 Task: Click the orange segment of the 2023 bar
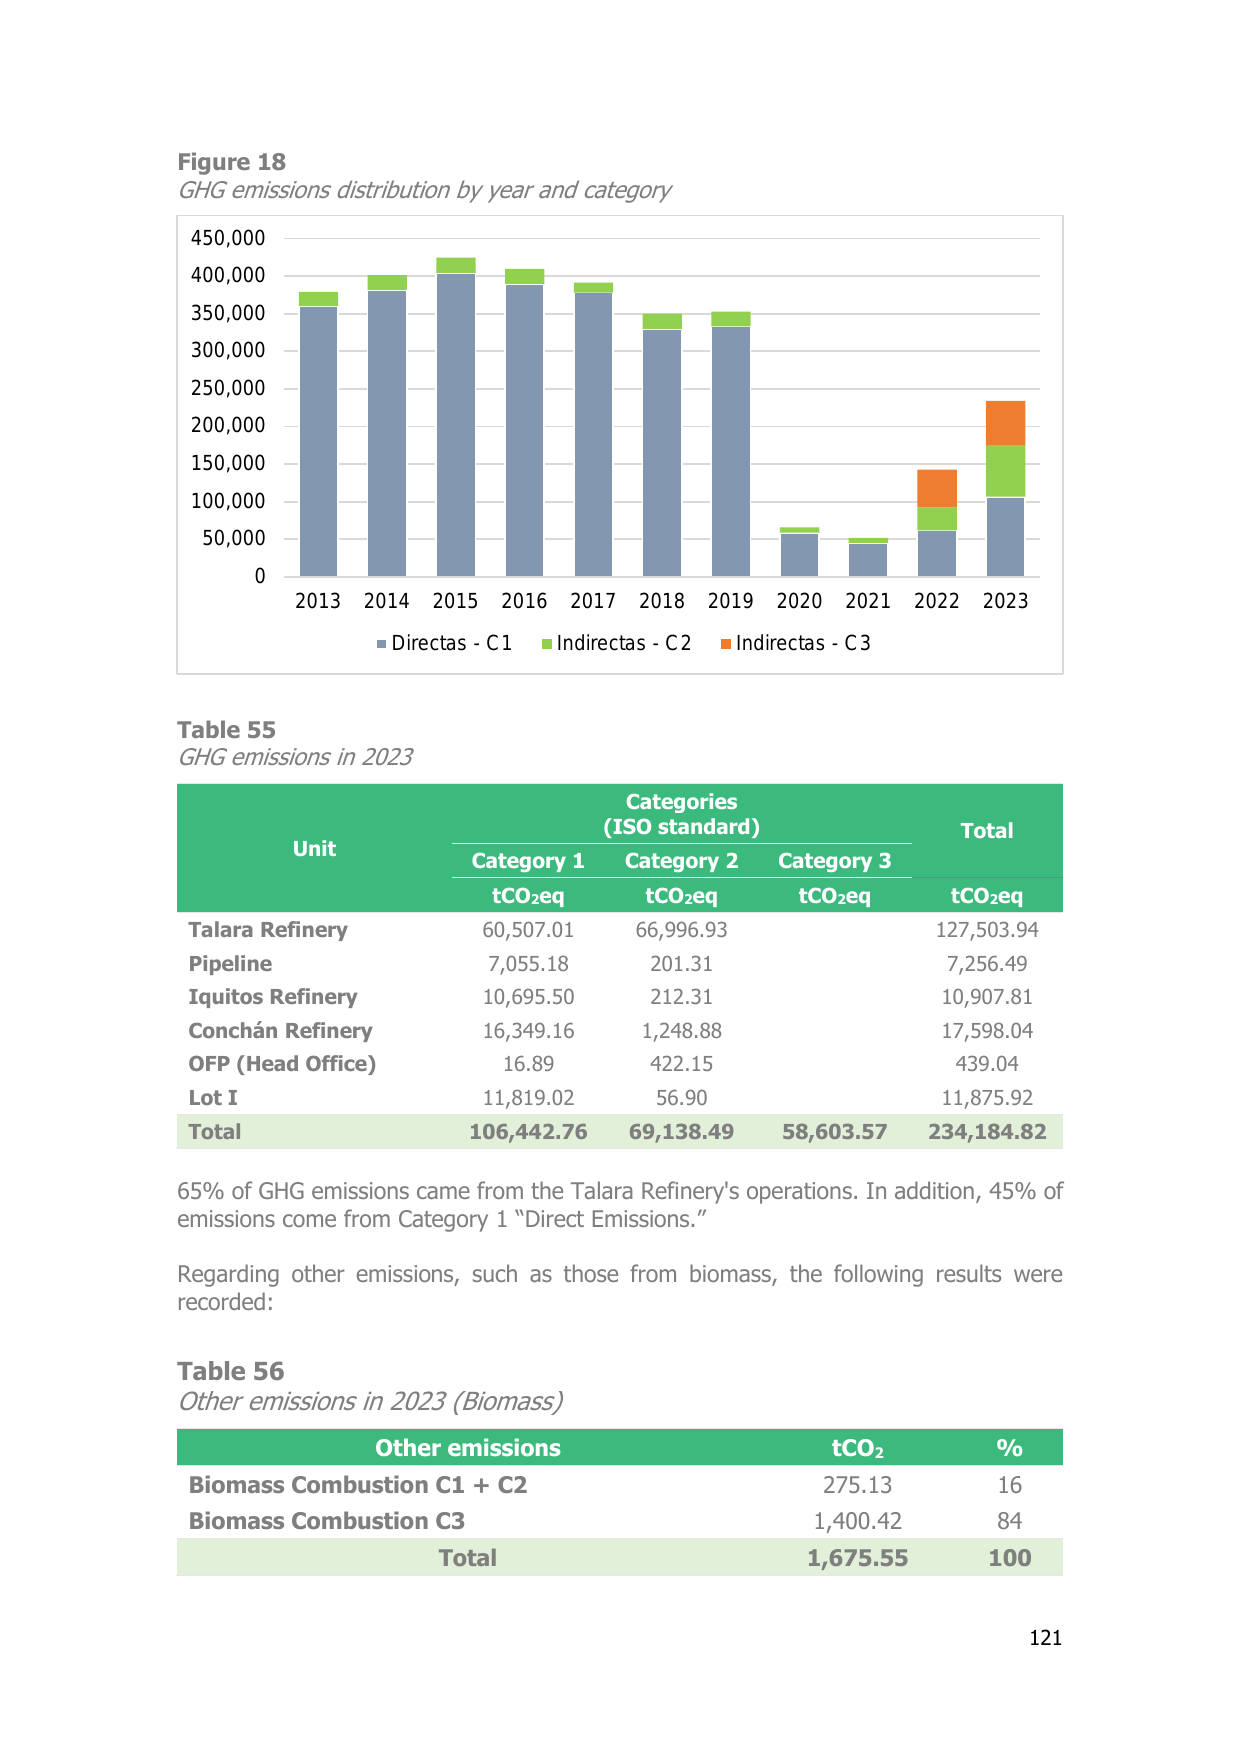pos(1005,423)
